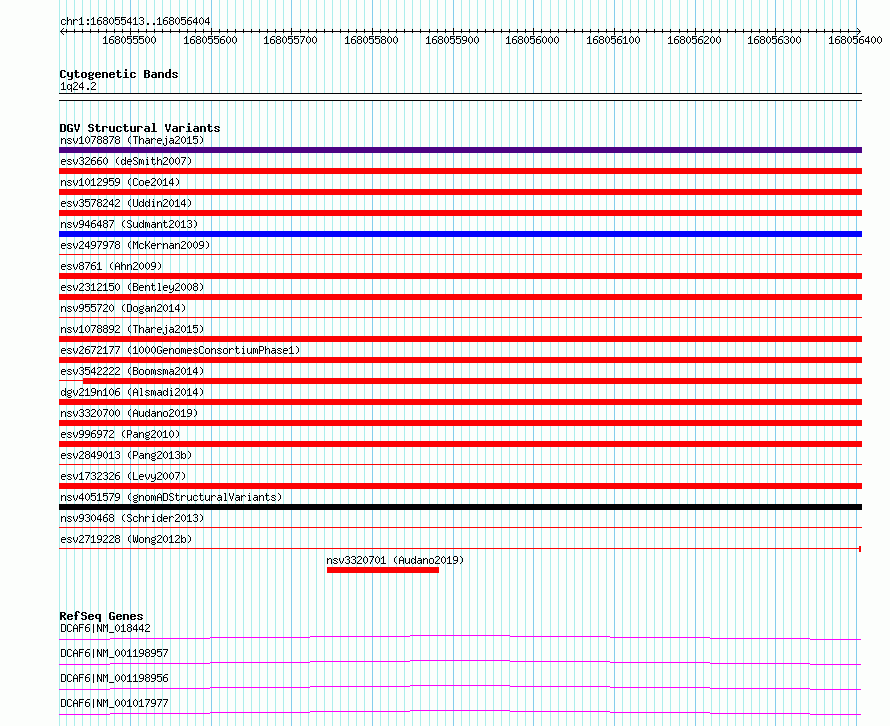Click the blue nsv946487 Sudmant2013 bar
The width and height of the screenshot is (890, 726).
coord(460,234)
